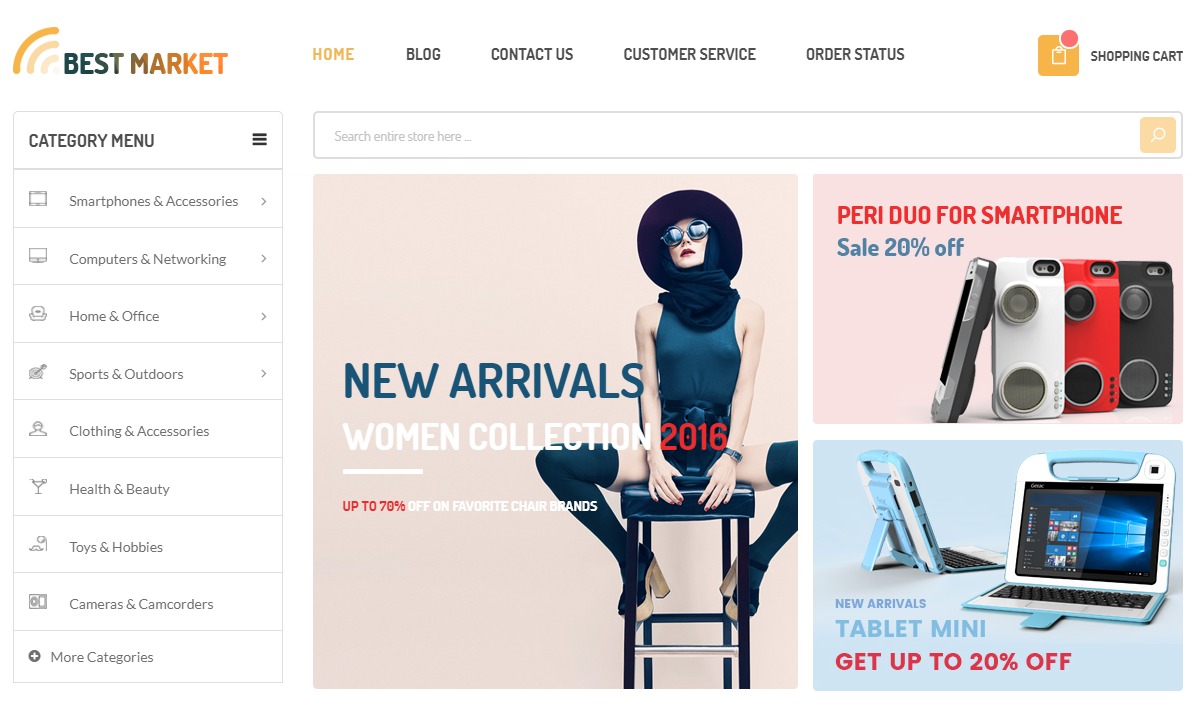Open Order Status in top navigation
The image size is (1198, 717).
(855, 54)
